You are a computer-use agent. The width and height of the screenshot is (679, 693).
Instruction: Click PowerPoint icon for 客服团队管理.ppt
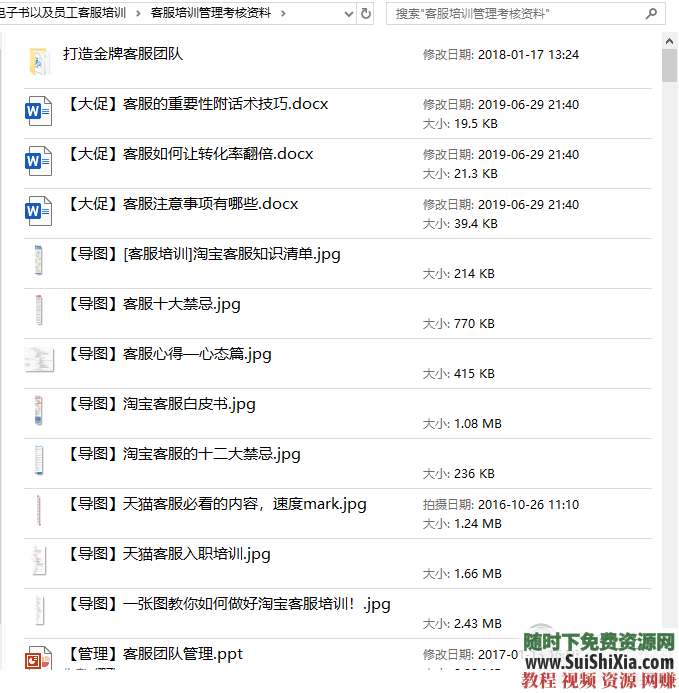click(38, 659)
